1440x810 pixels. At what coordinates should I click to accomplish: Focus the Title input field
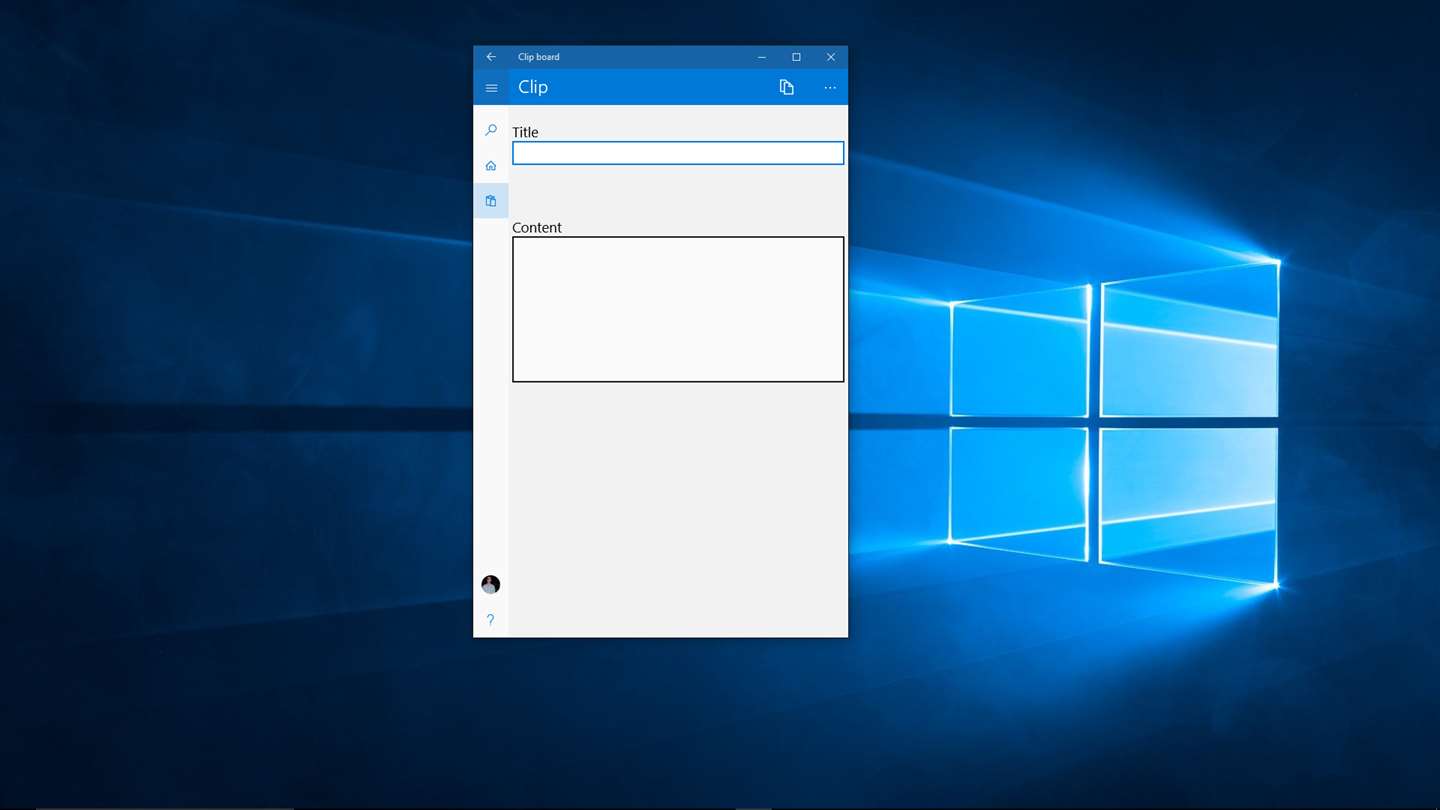(x=678, y=153)
